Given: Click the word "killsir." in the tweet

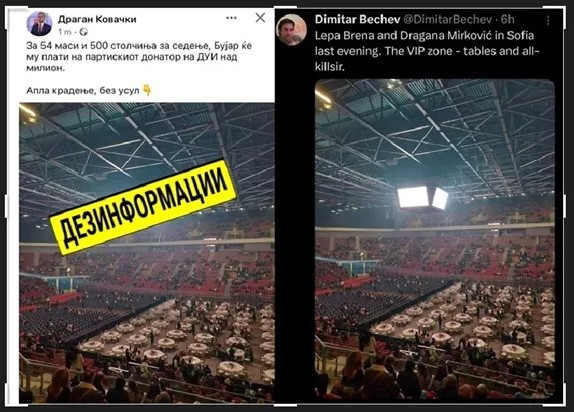Looking at the screenshot, I should (x=330, y=67).
